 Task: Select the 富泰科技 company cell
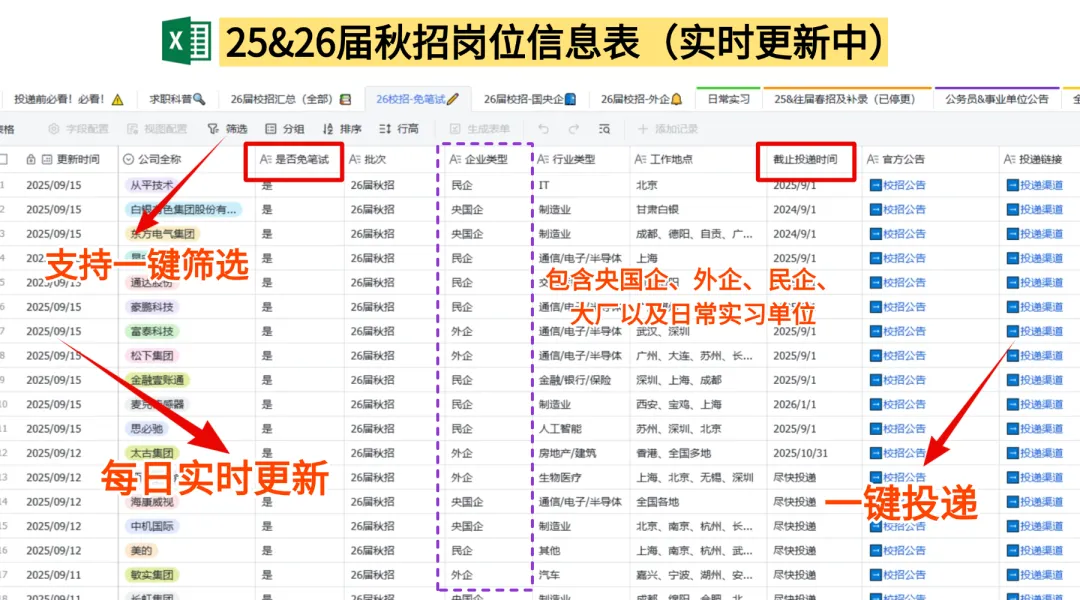[x=152, y=331]
